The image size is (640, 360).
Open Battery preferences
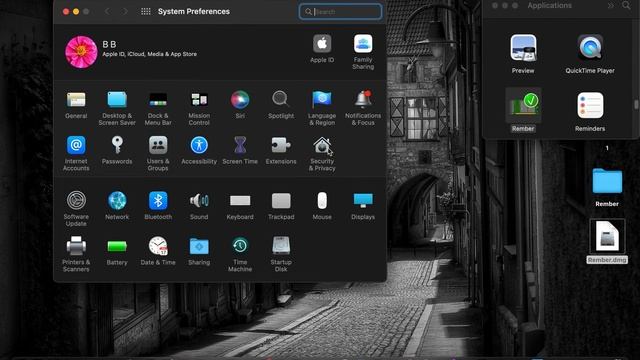click(117, 251)
